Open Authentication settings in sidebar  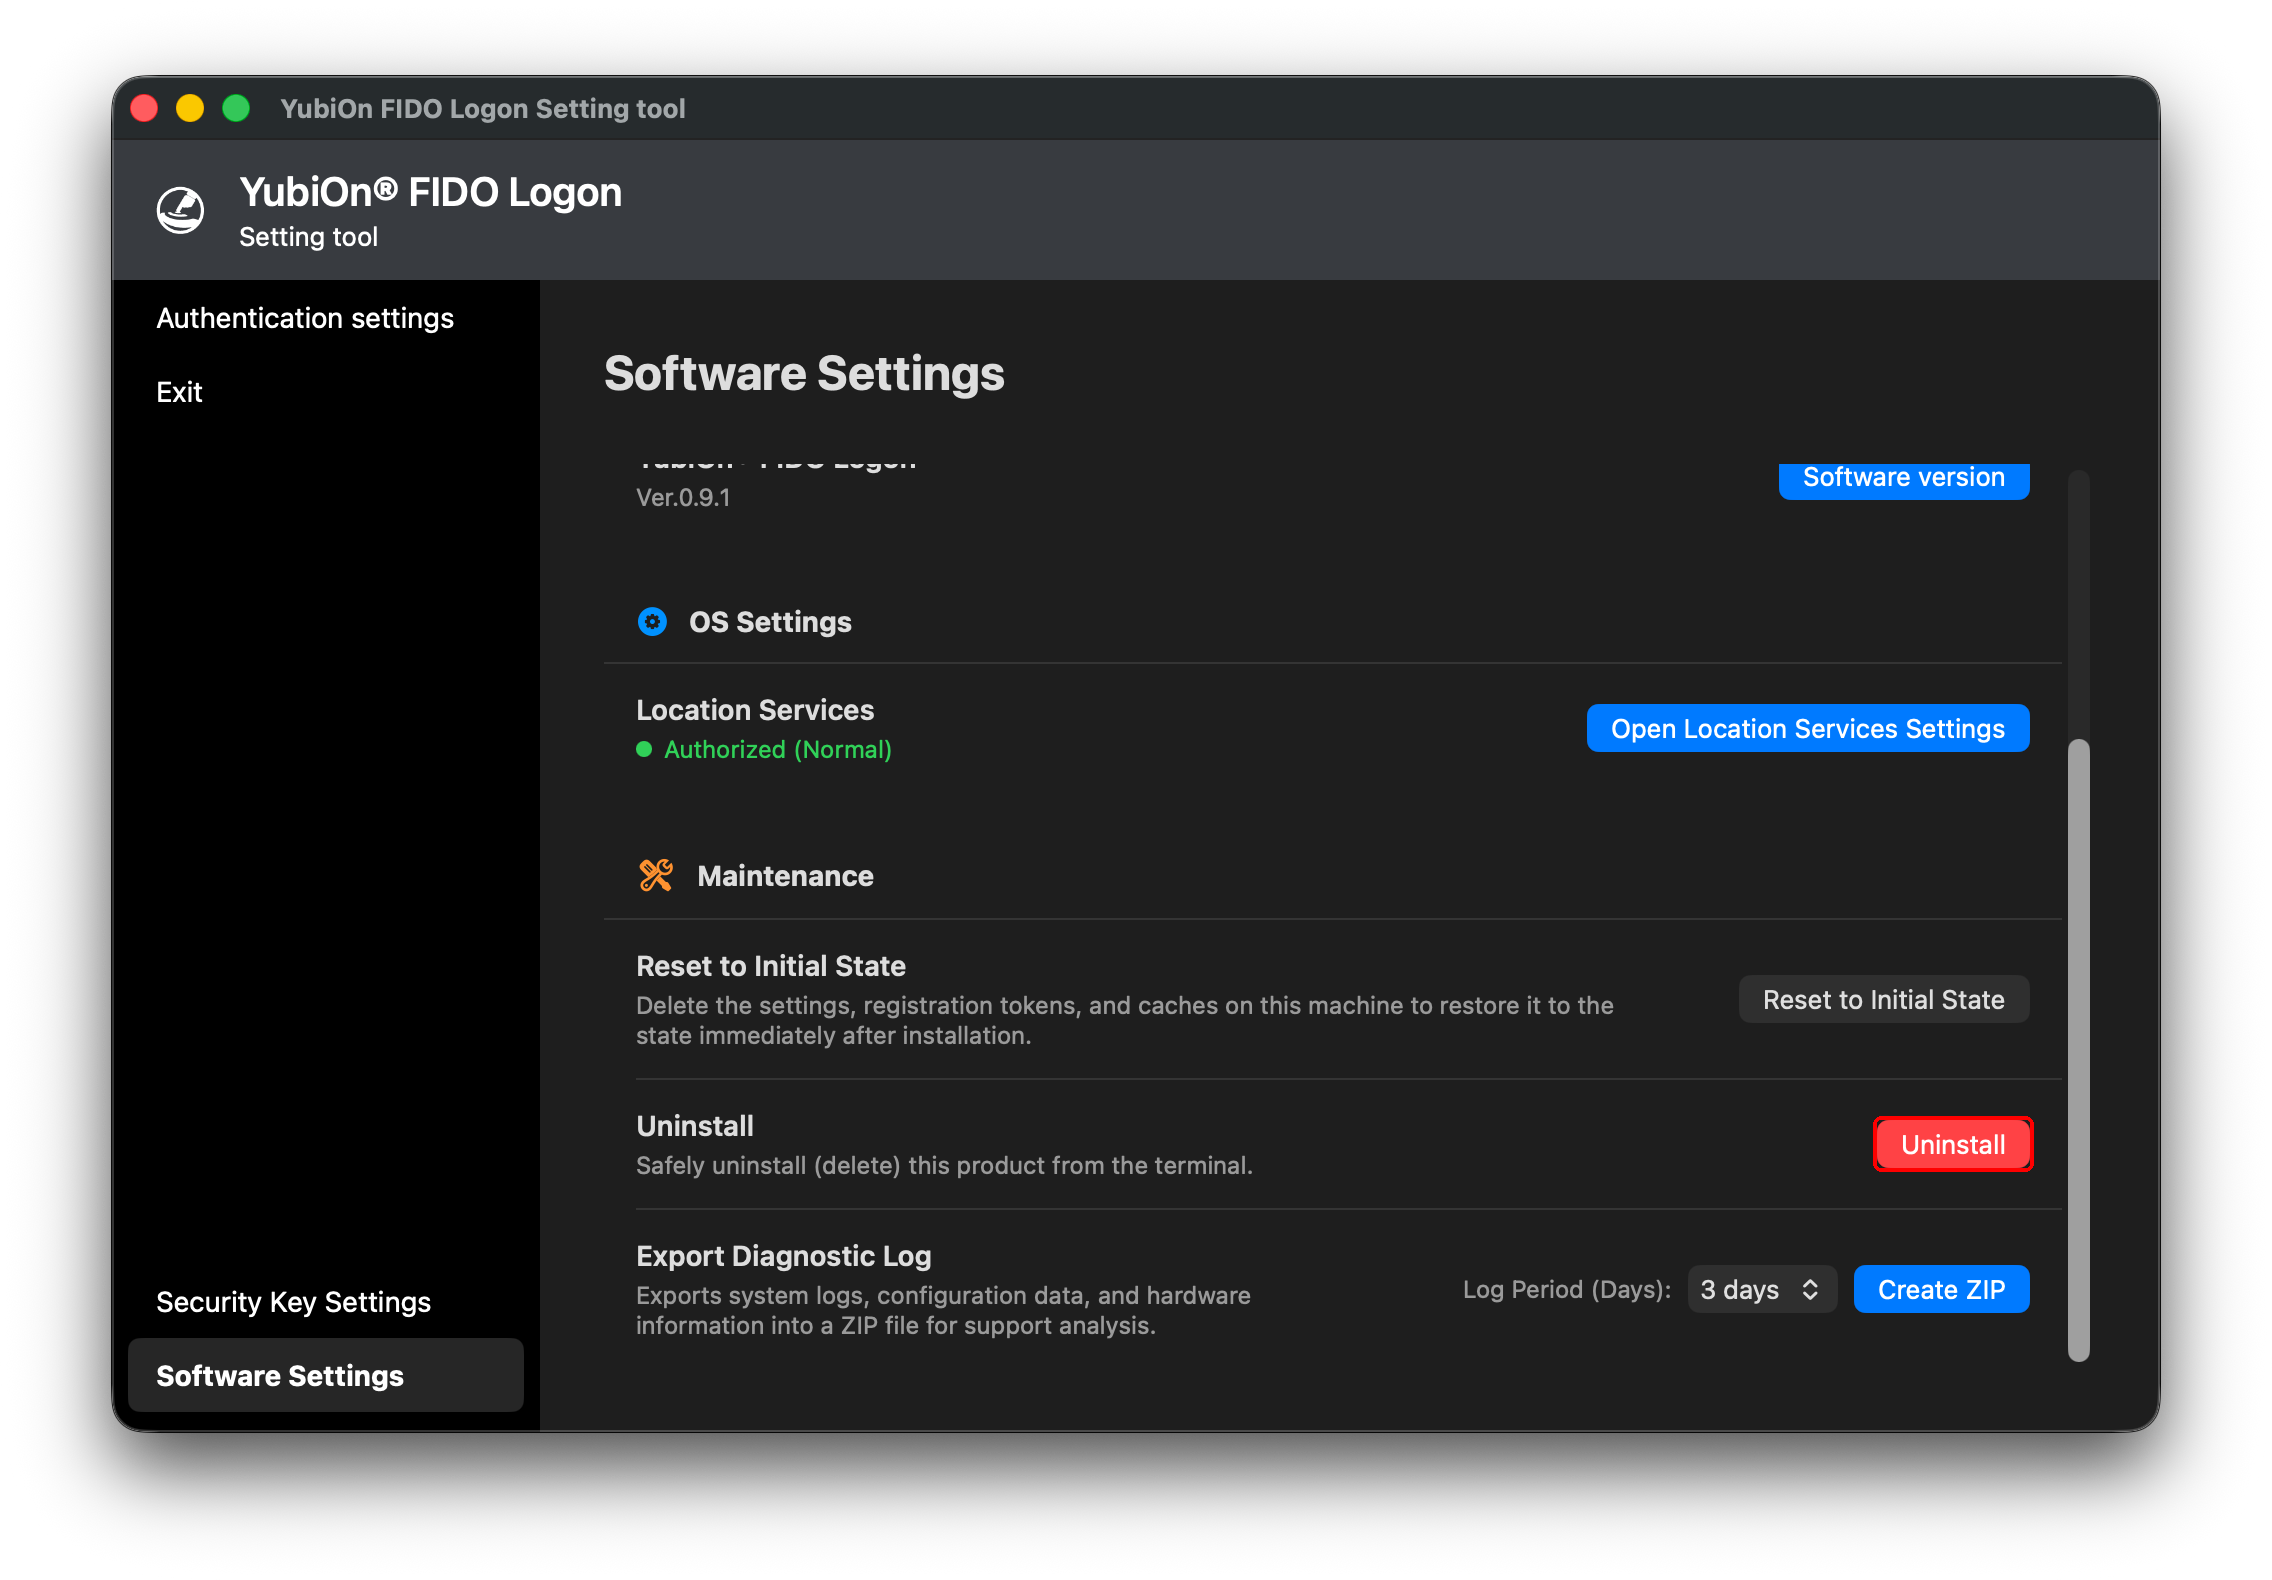305,318
